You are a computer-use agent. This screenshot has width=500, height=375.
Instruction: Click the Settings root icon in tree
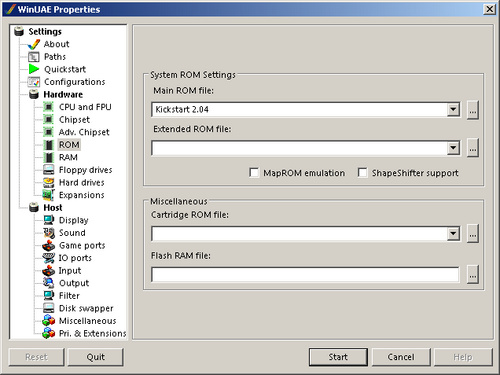click(19, 31)
